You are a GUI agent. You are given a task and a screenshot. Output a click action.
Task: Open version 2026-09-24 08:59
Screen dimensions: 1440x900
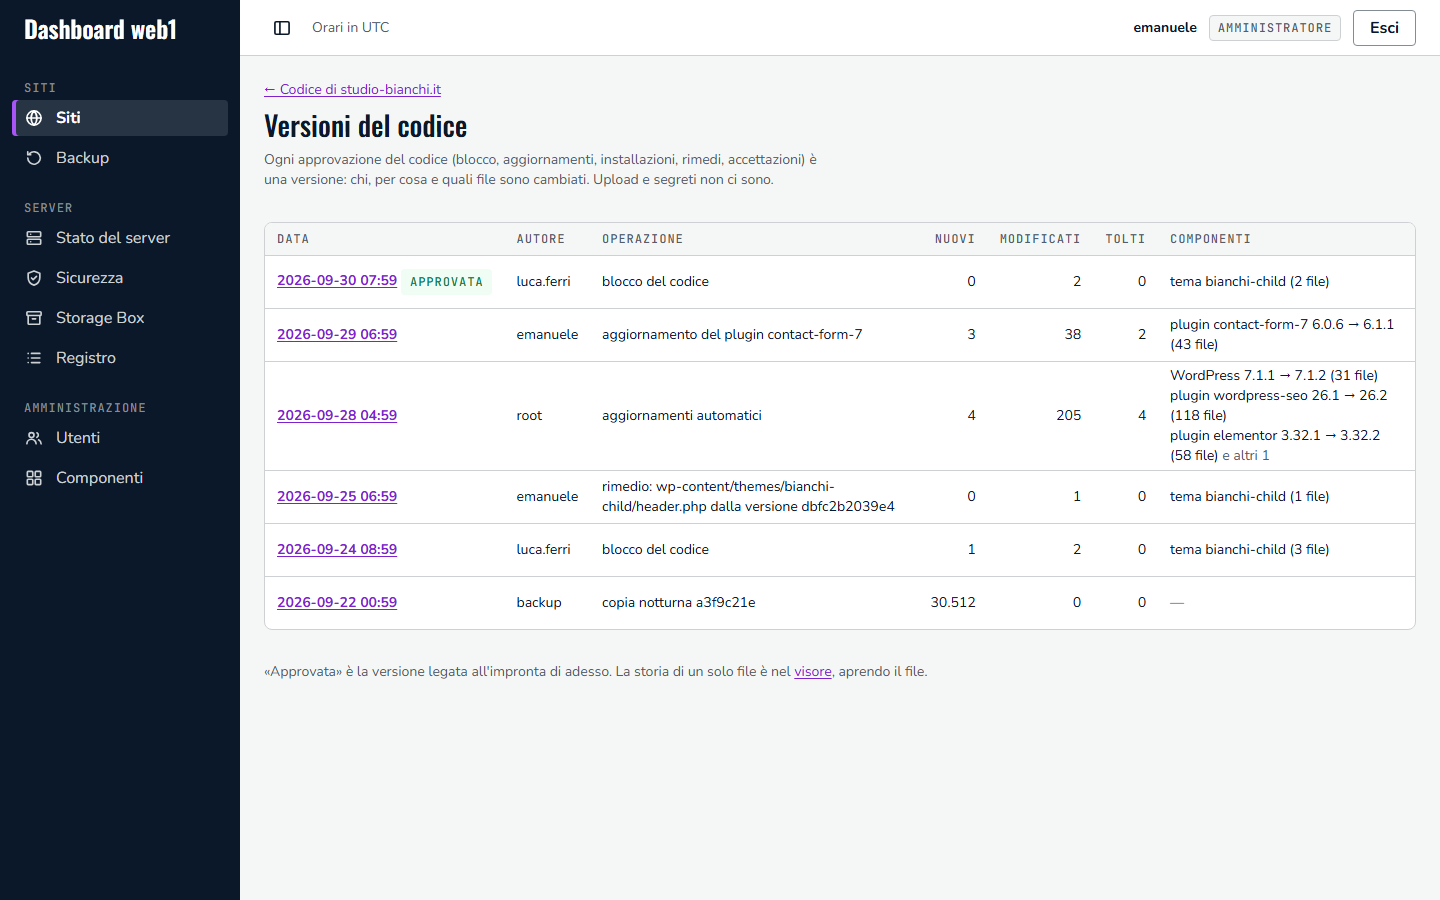click(337, 549)
